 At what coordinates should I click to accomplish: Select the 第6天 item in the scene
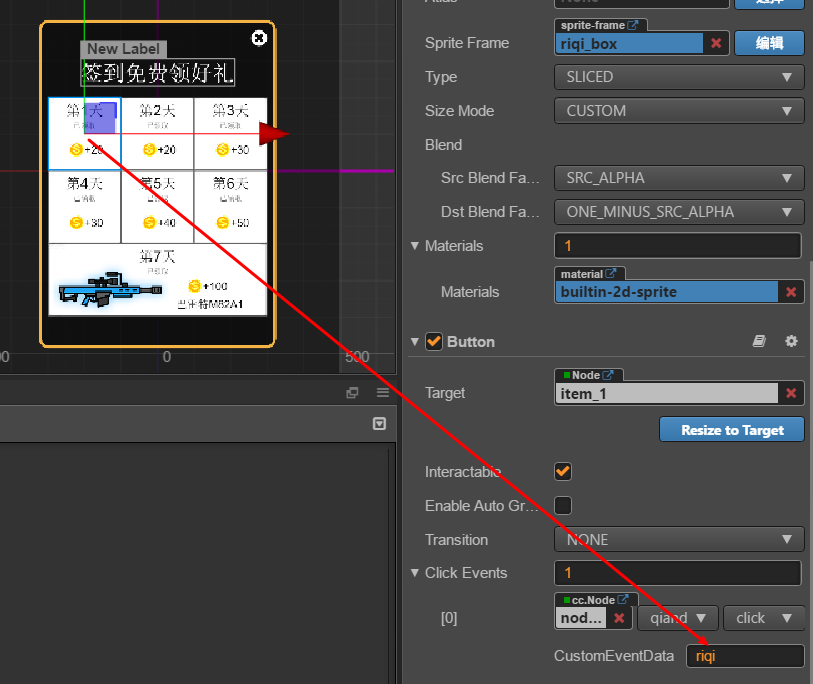(230, 207)
